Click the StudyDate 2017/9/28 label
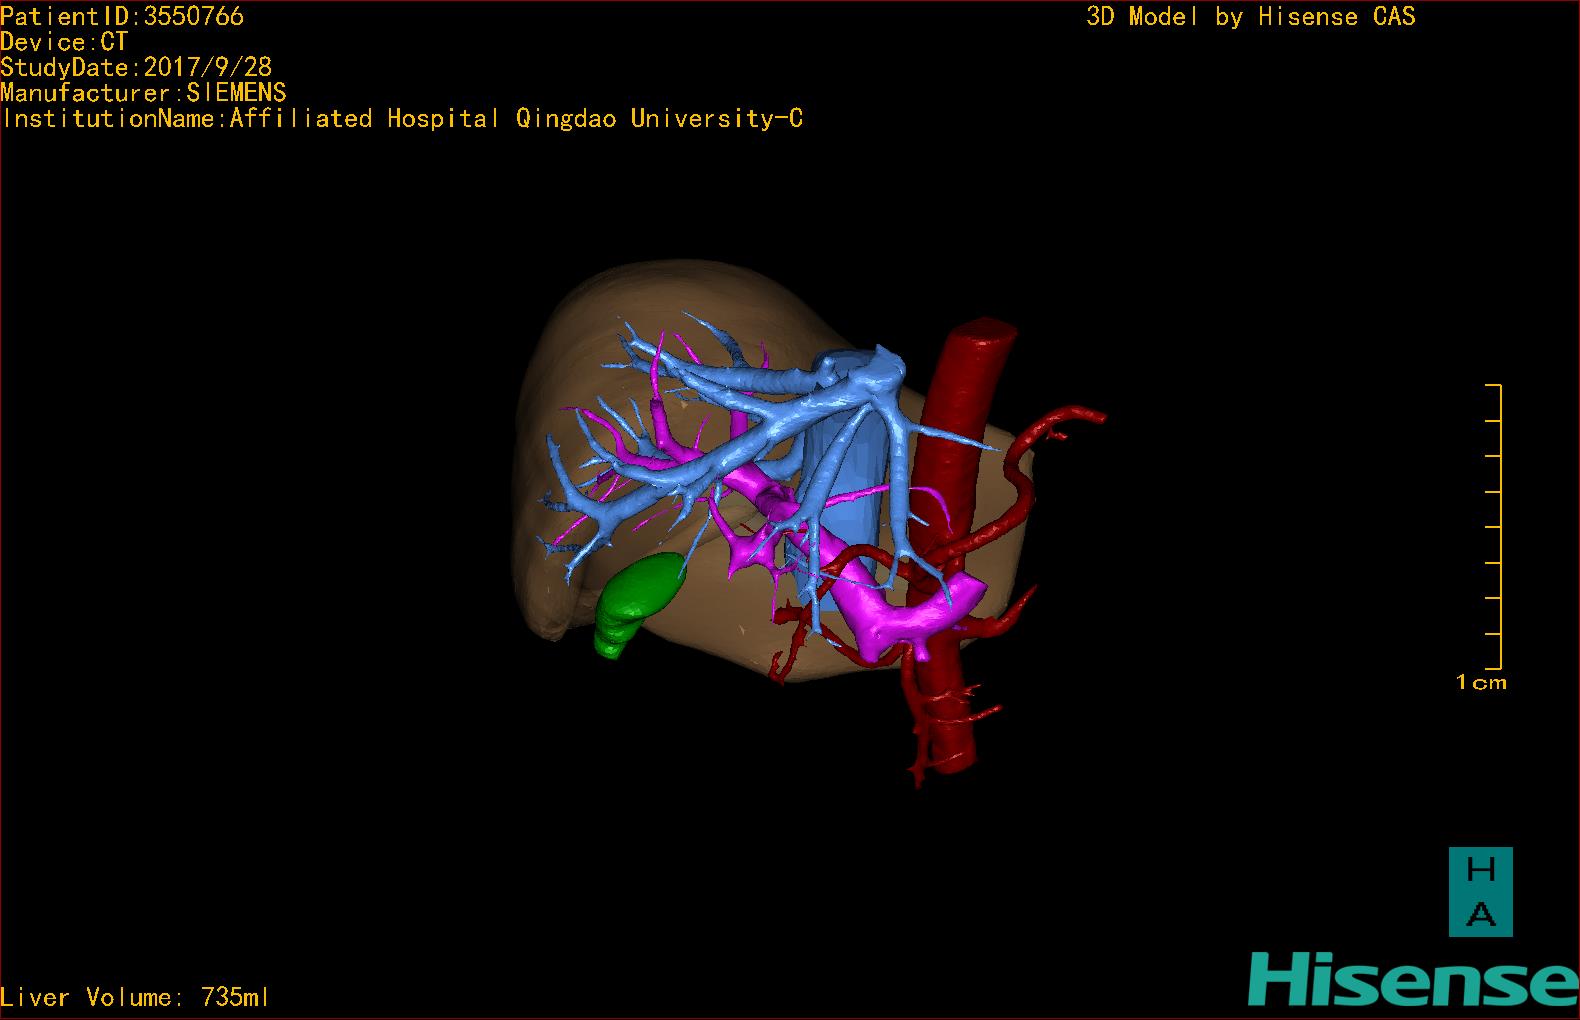 coord(136,67)
